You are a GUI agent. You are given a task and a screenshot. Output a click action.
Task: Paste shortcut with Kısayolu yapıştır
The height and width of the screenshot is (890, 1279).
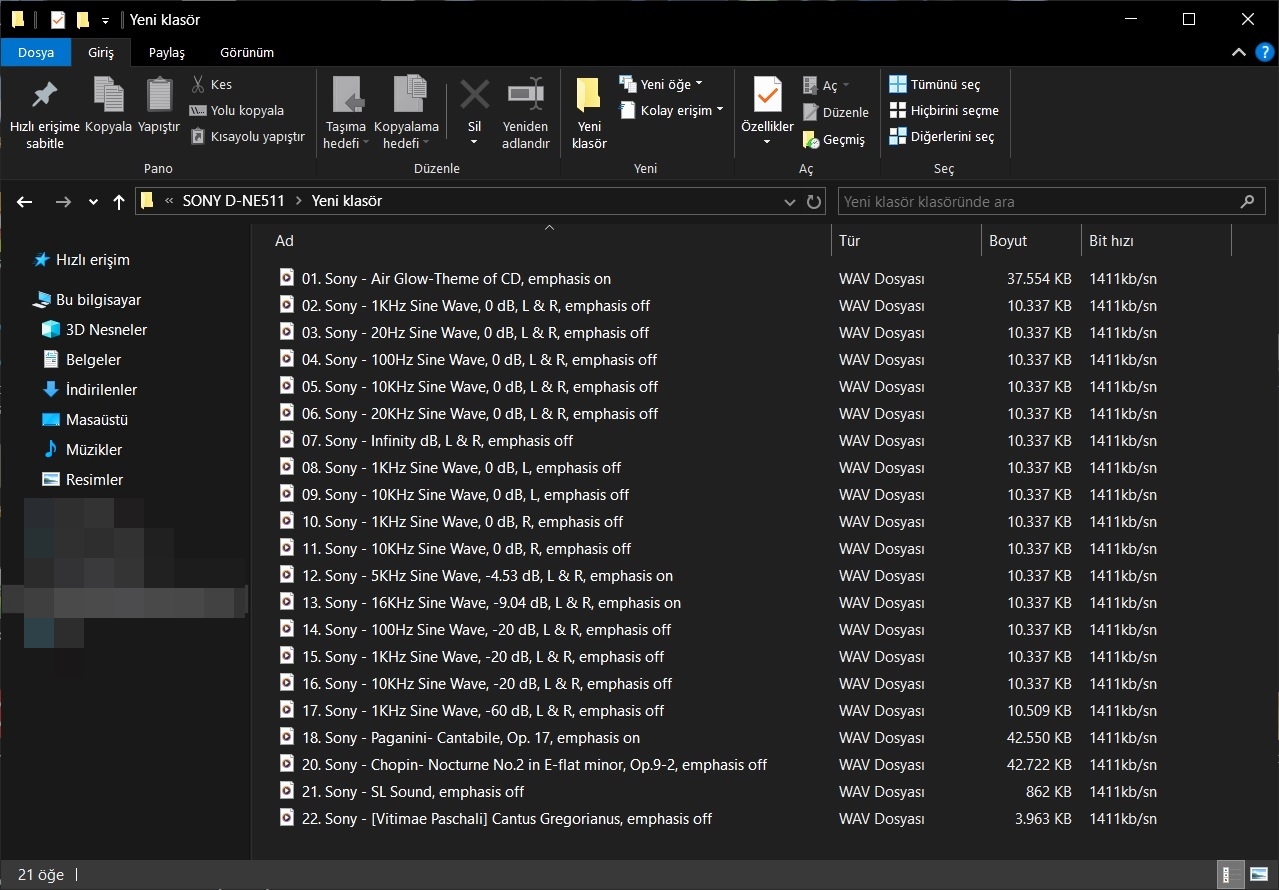click(x=247, y=137)
